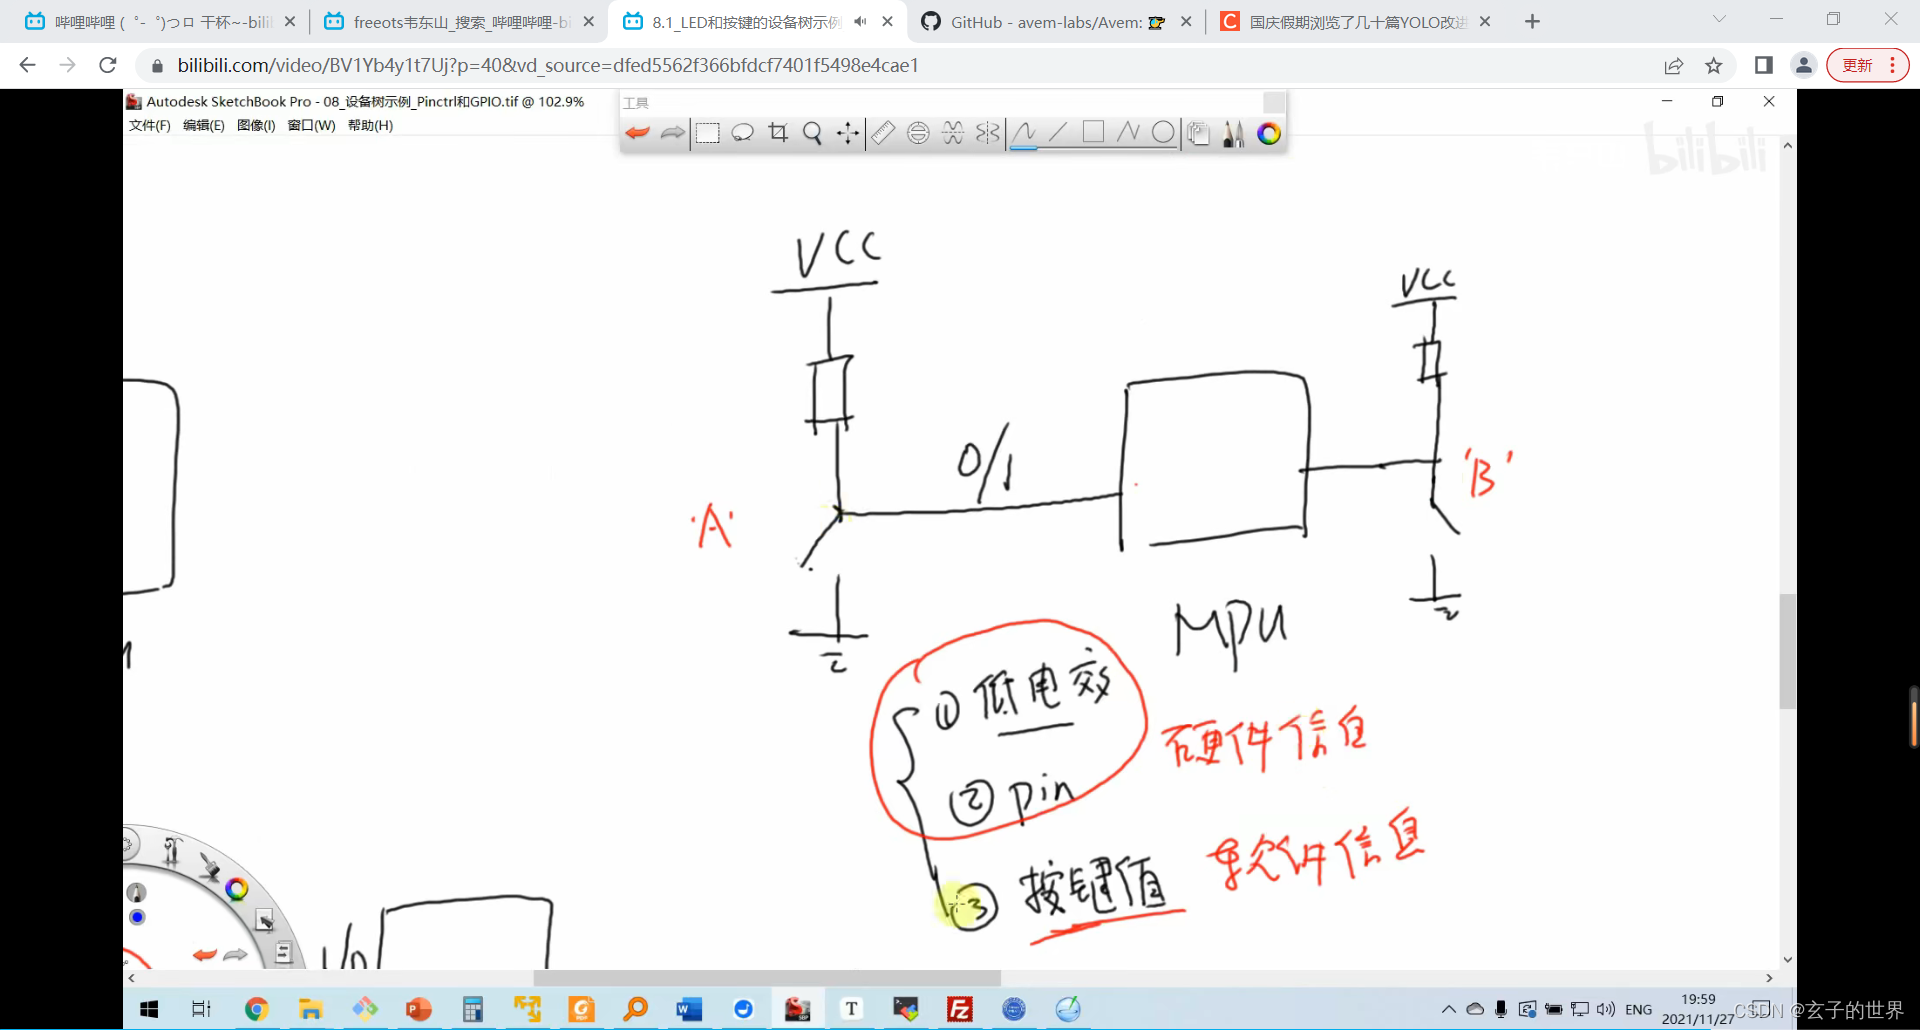
Task: Click the Redo arrow in the SketchBook toolbar
Action: point(673,133)
